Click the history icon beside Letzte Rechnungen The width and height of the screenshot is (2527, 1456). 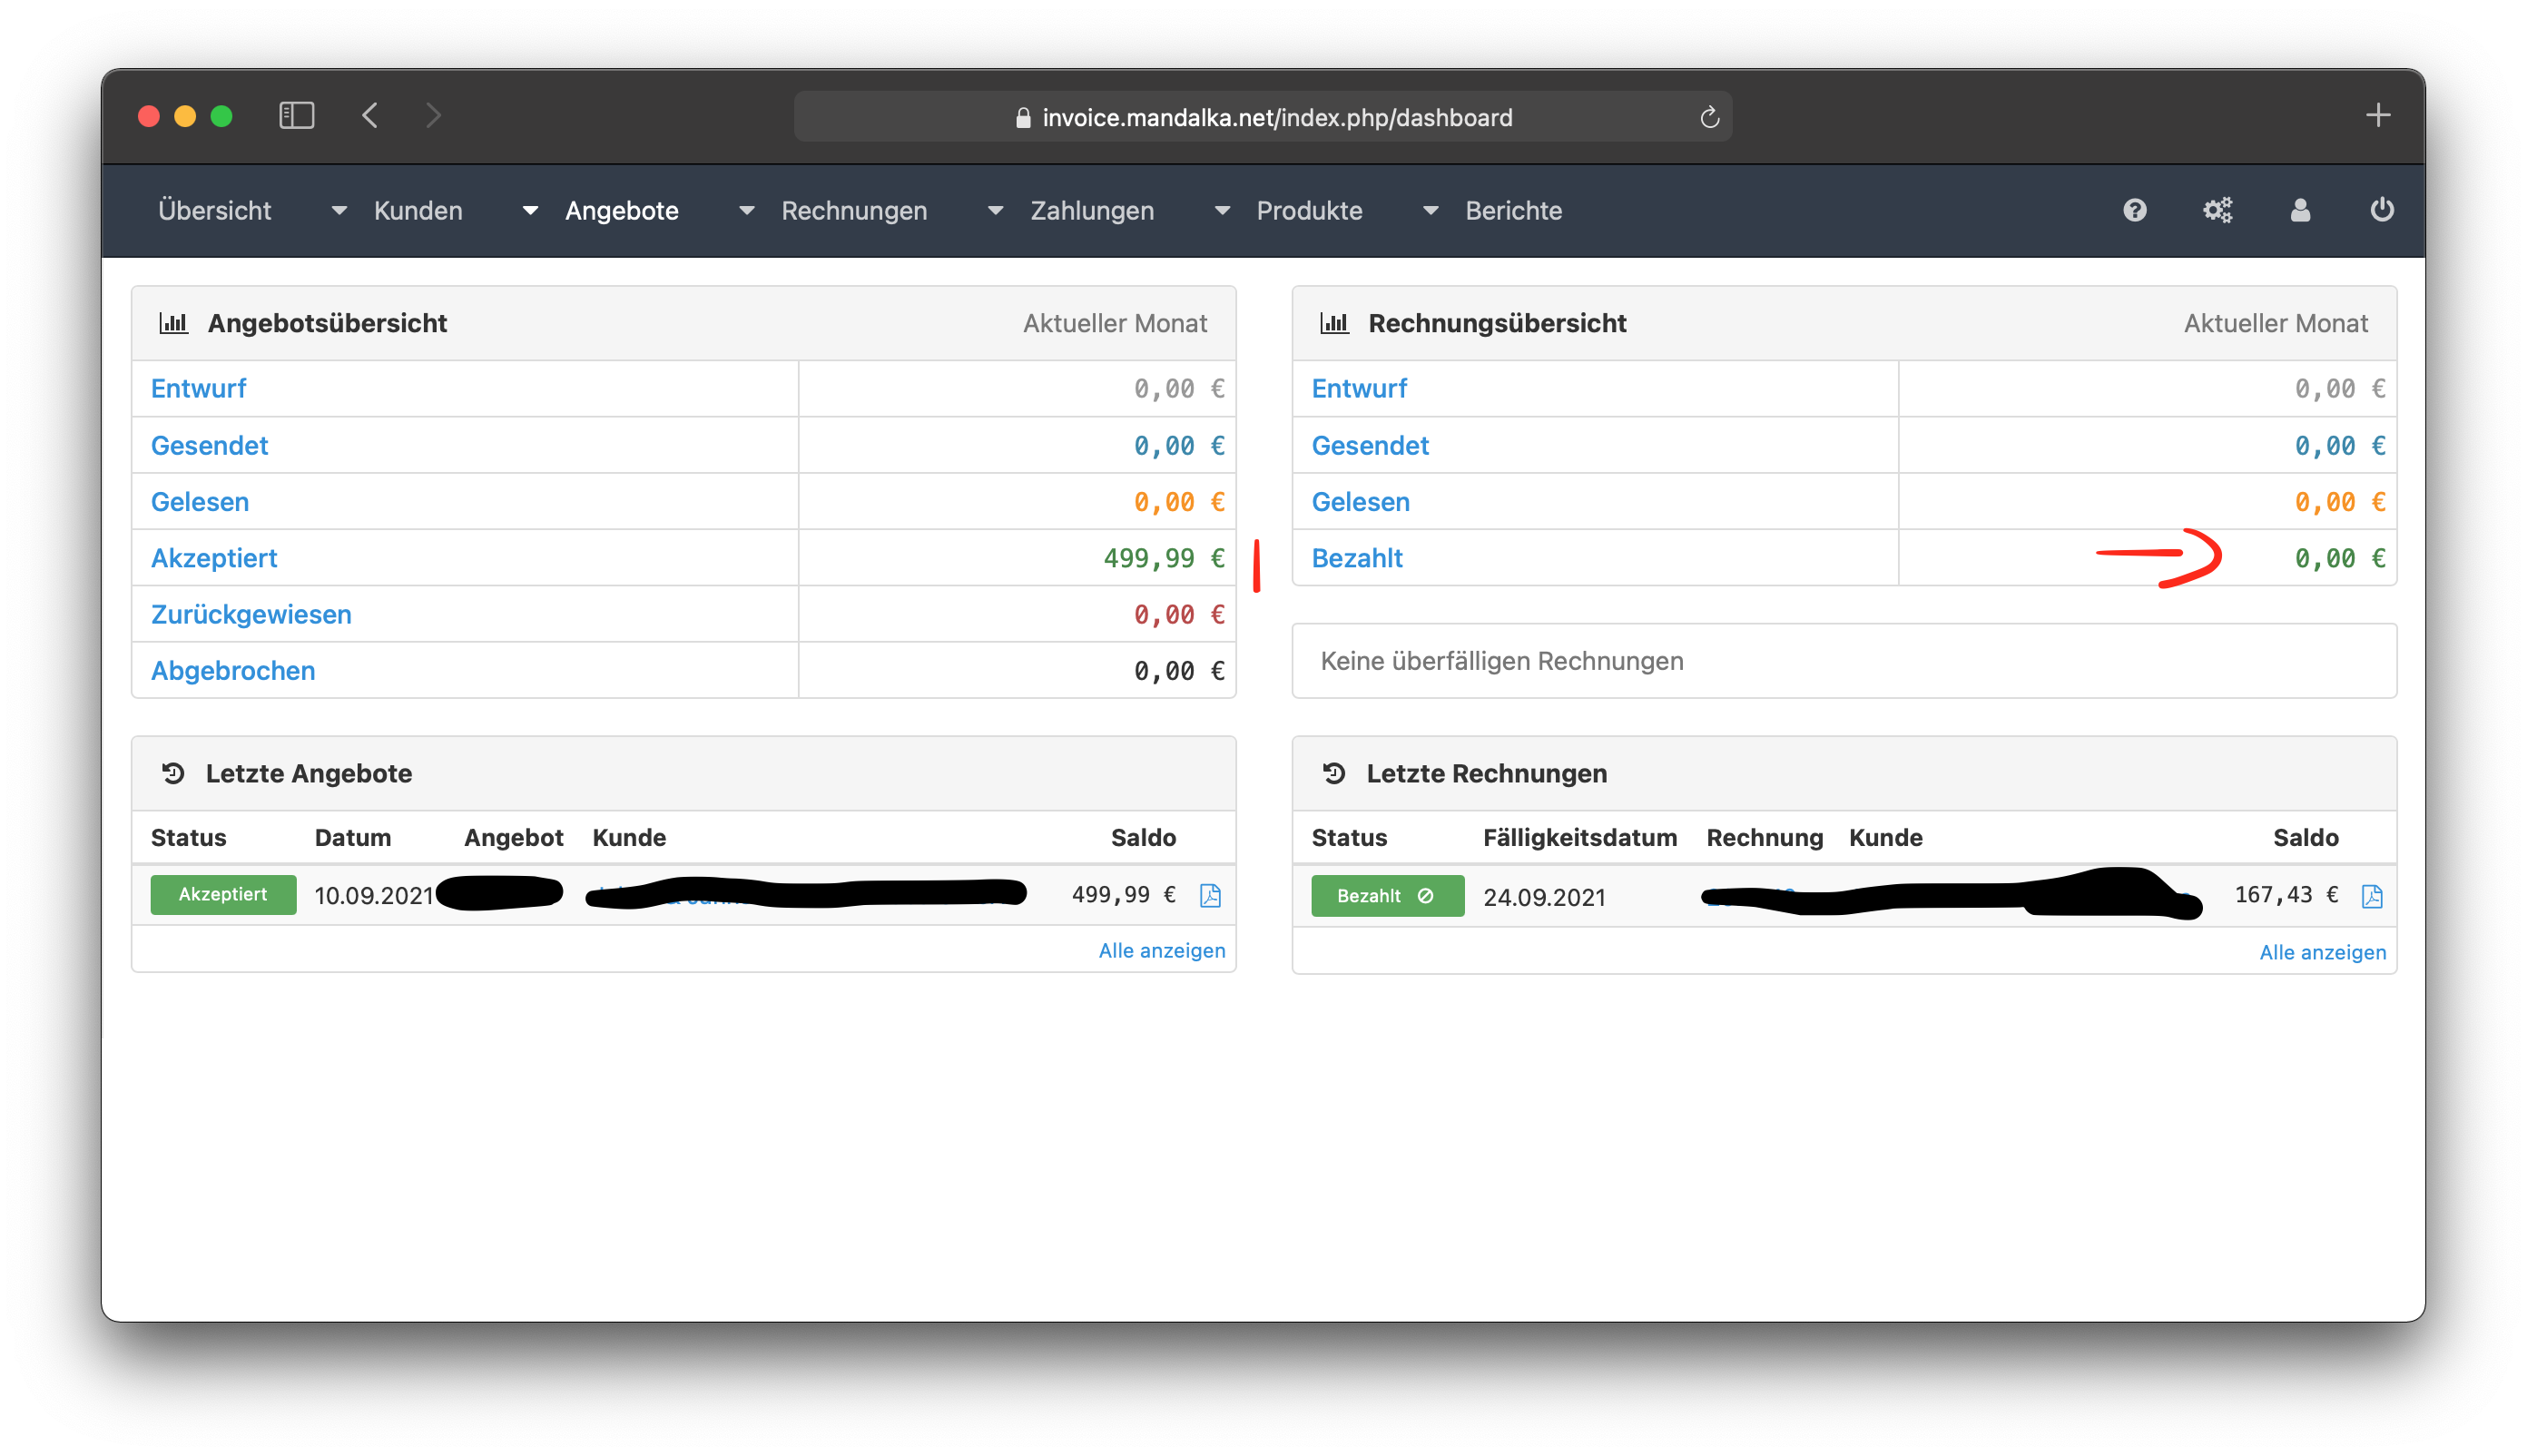click(1333, 772)
